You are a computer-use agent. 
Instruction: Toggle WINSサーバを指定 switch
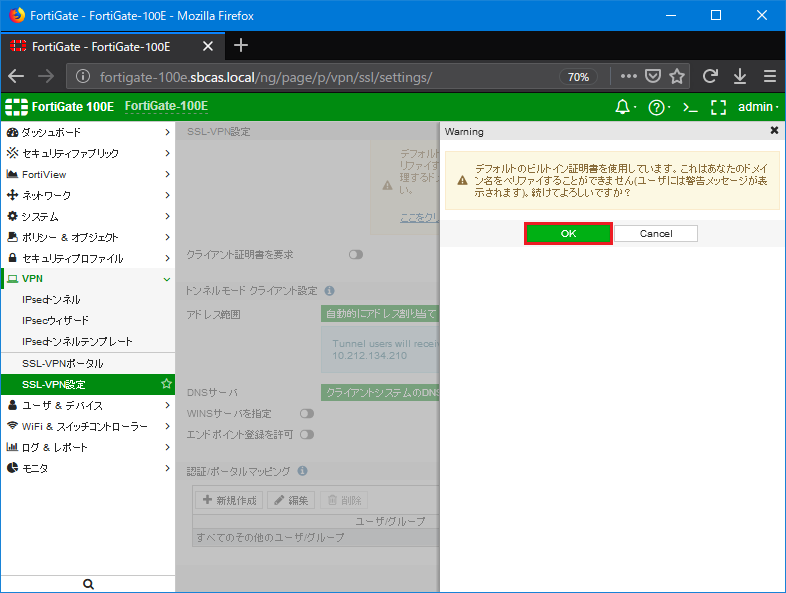pyautogui.click(x=307, y=414)
